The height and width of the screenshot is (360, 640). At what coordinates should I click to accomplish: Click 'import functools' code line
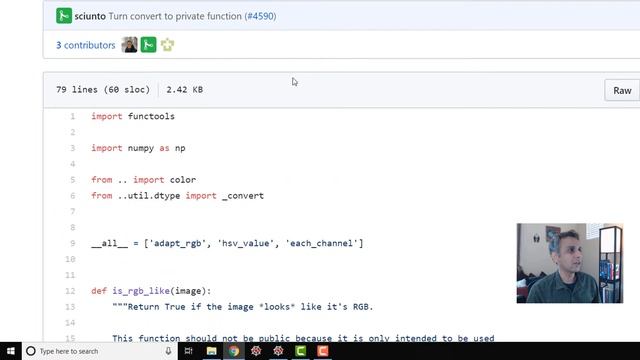[133, 116]
